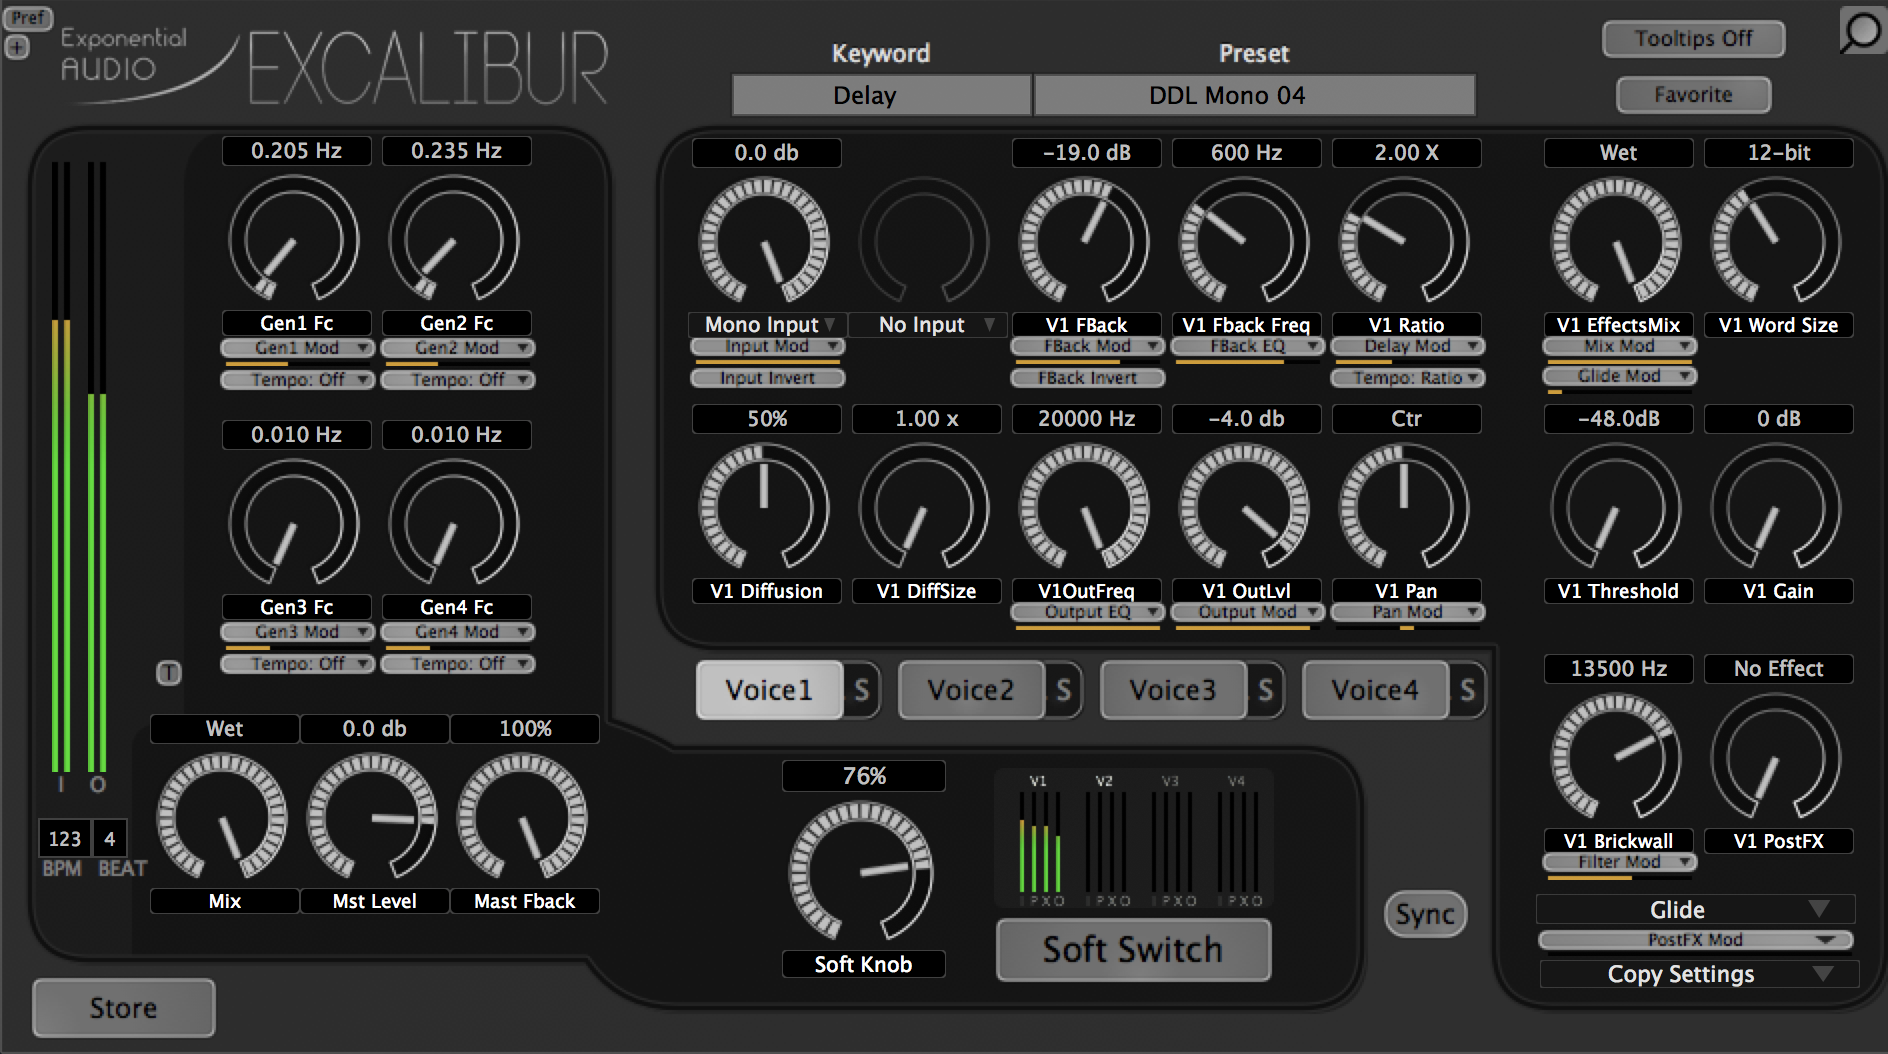The height and width of the screenshot is (1054, 1888).
Task: Open the FBack EQ dropdown
Action: click(1247, 346)
